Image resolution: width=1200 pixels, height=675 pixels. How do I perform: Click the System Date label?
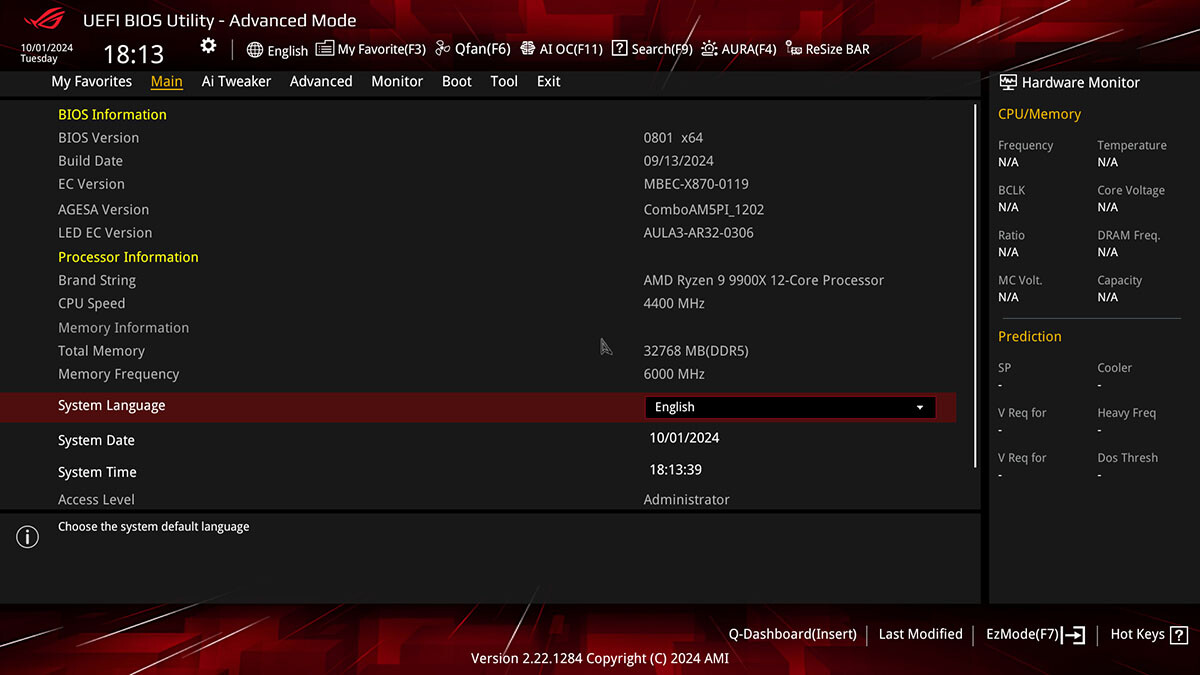(x=96, y=440)
